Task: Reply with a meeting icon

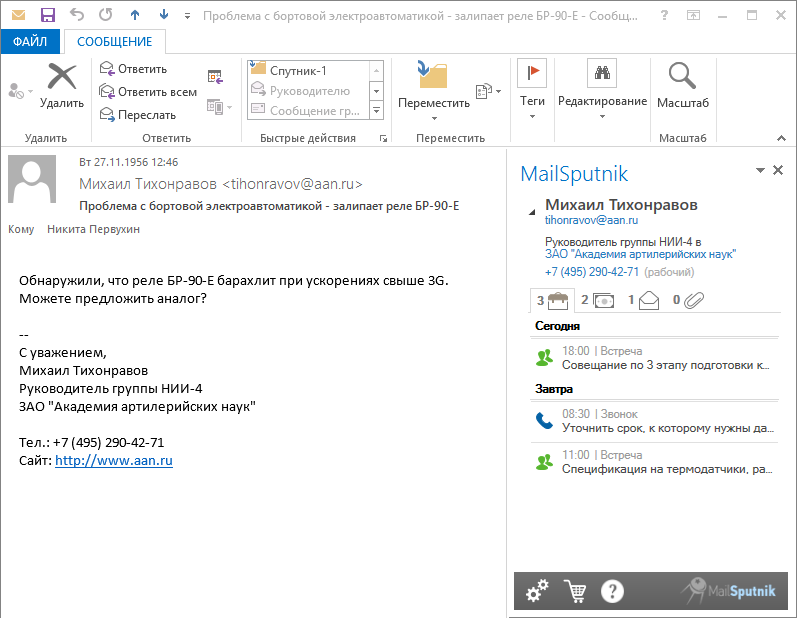Action: click(x=216, y=77)
